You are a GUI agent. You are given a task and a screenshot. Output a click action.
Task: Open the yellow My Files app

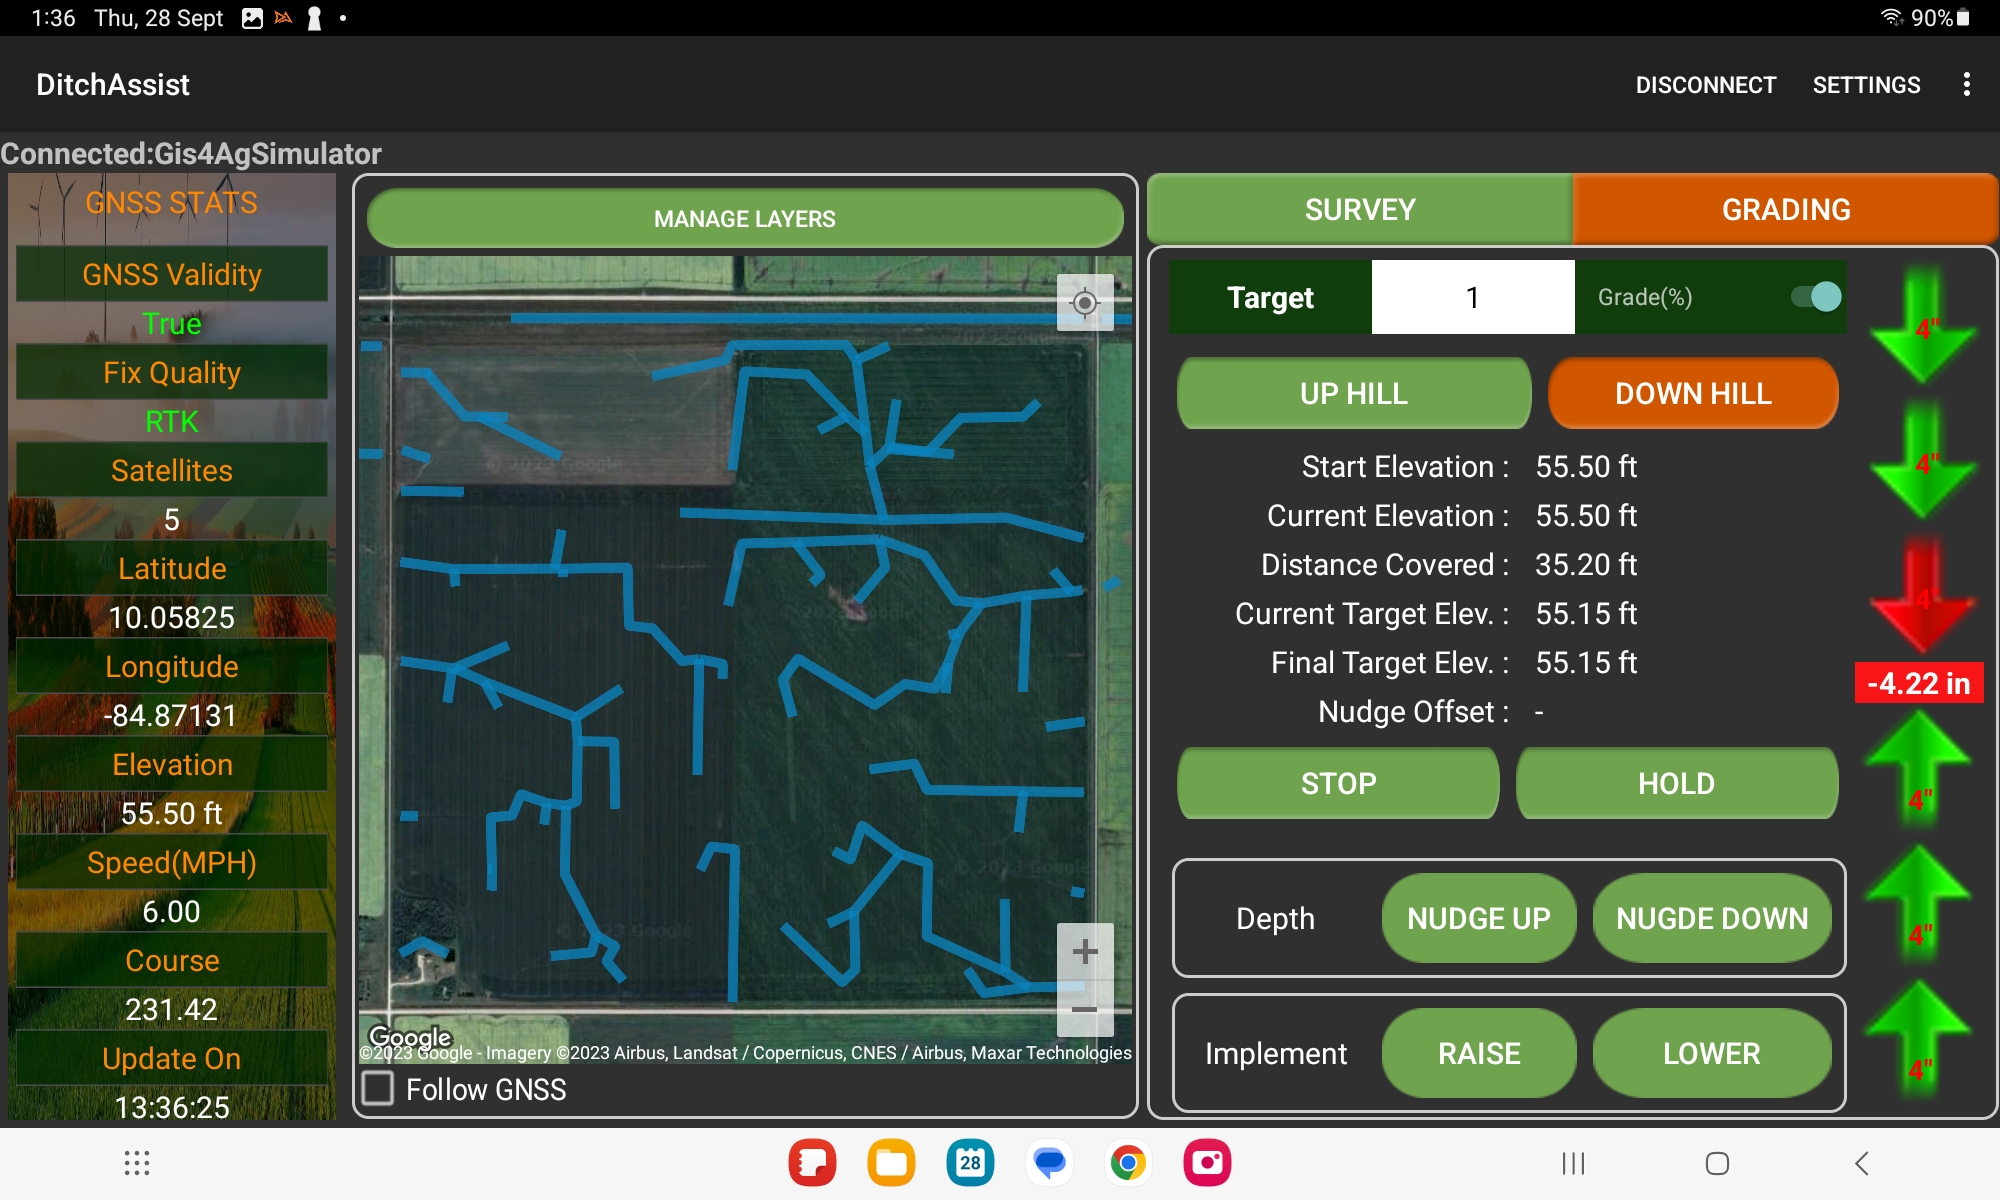click(891, 1163)
